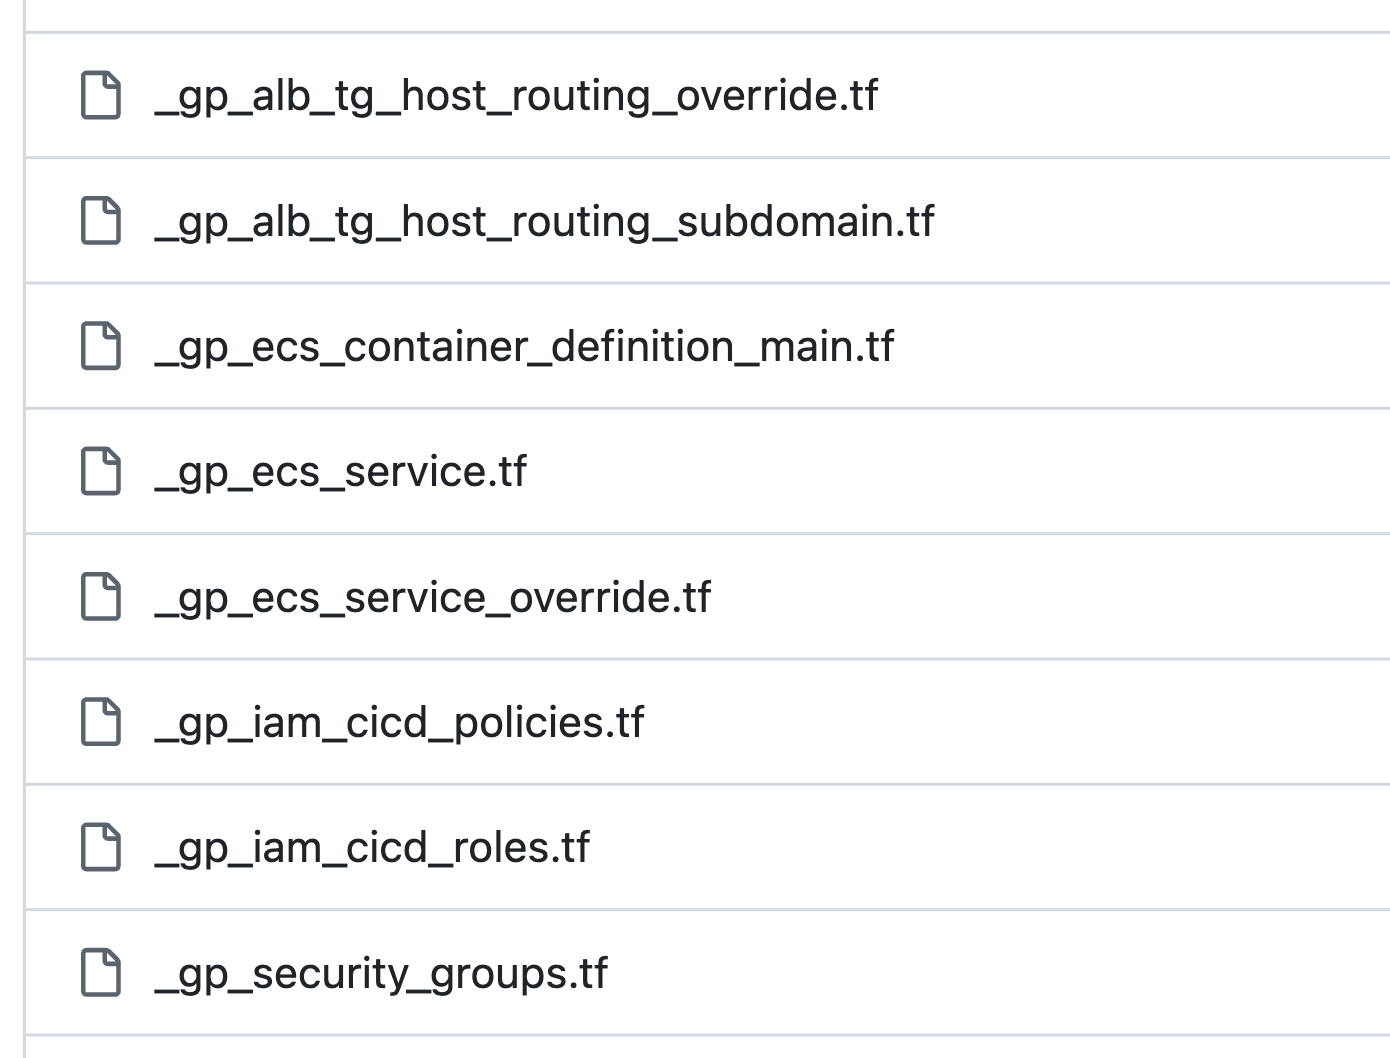
Task: Open the _gp_security_groups.tf file
Action: [383, 970]
